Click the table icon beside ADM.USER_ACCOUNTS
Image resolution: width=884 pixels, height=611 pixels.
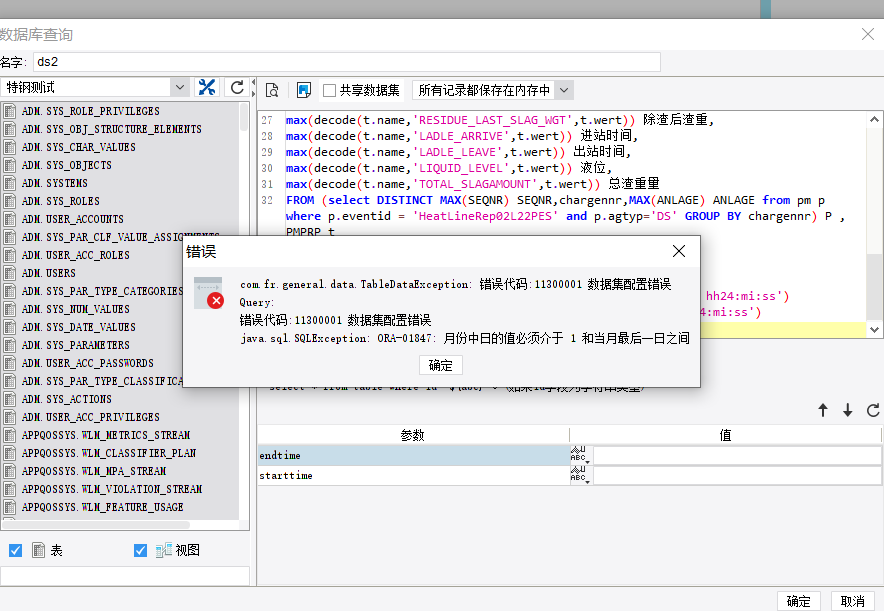click(10, 219)
